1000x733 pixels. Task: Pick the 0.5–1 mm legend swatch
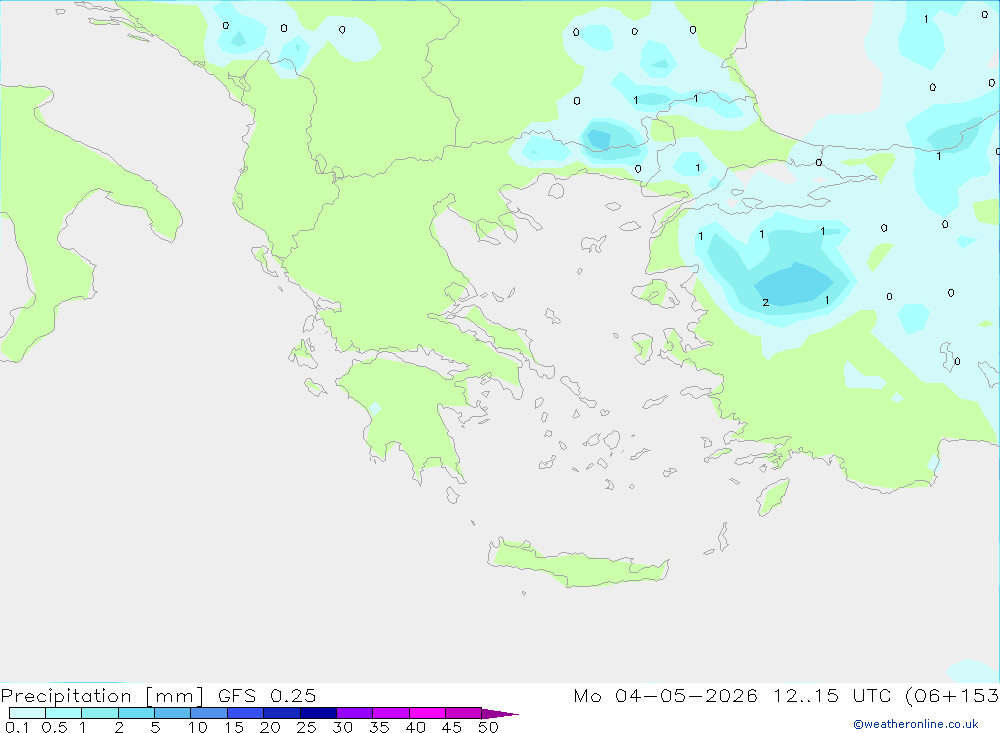point(64,713)
